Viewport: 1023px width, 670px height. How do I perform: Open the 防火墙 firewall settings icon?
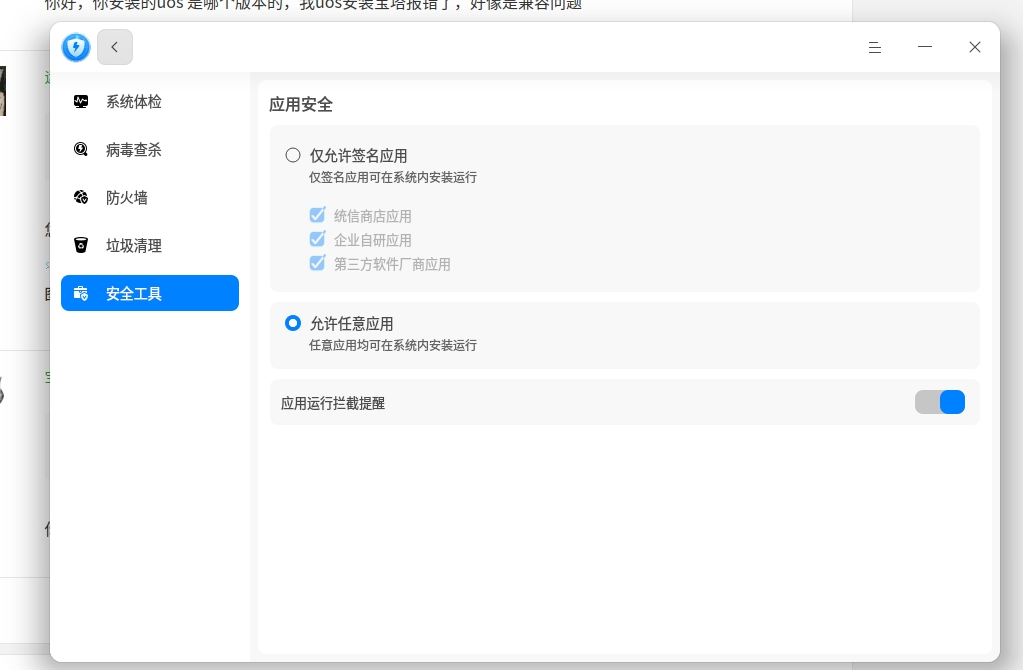[x=81, y=197]
